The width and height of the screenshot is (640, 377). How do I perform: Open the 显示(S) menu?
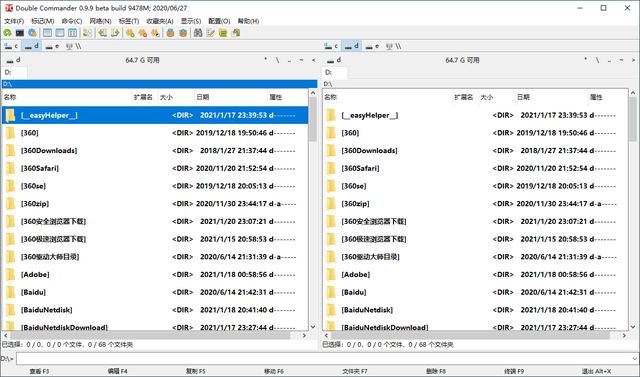[x=191, y=21]
